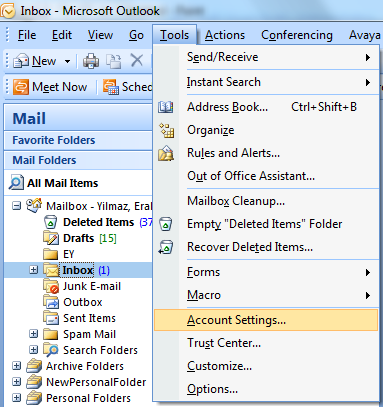Open the Instant Search submenu
383x407 pixels.
pyautogui.click(x=266, y=82)
